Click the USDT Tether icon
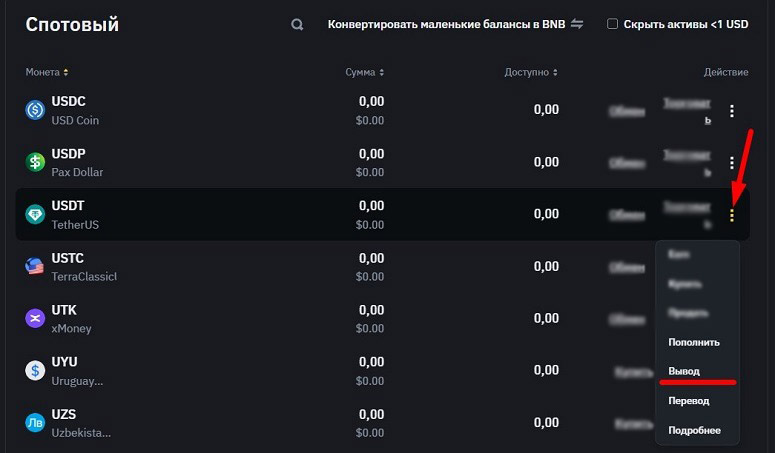 pos(35,214)
